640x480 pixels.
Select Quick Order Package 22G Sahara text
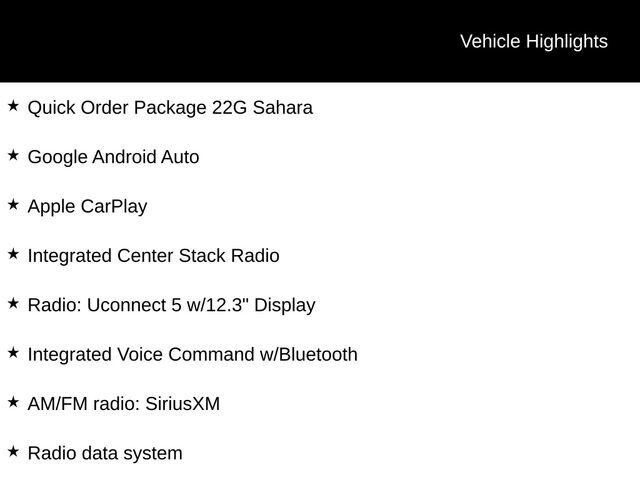[x=170, y=108]
